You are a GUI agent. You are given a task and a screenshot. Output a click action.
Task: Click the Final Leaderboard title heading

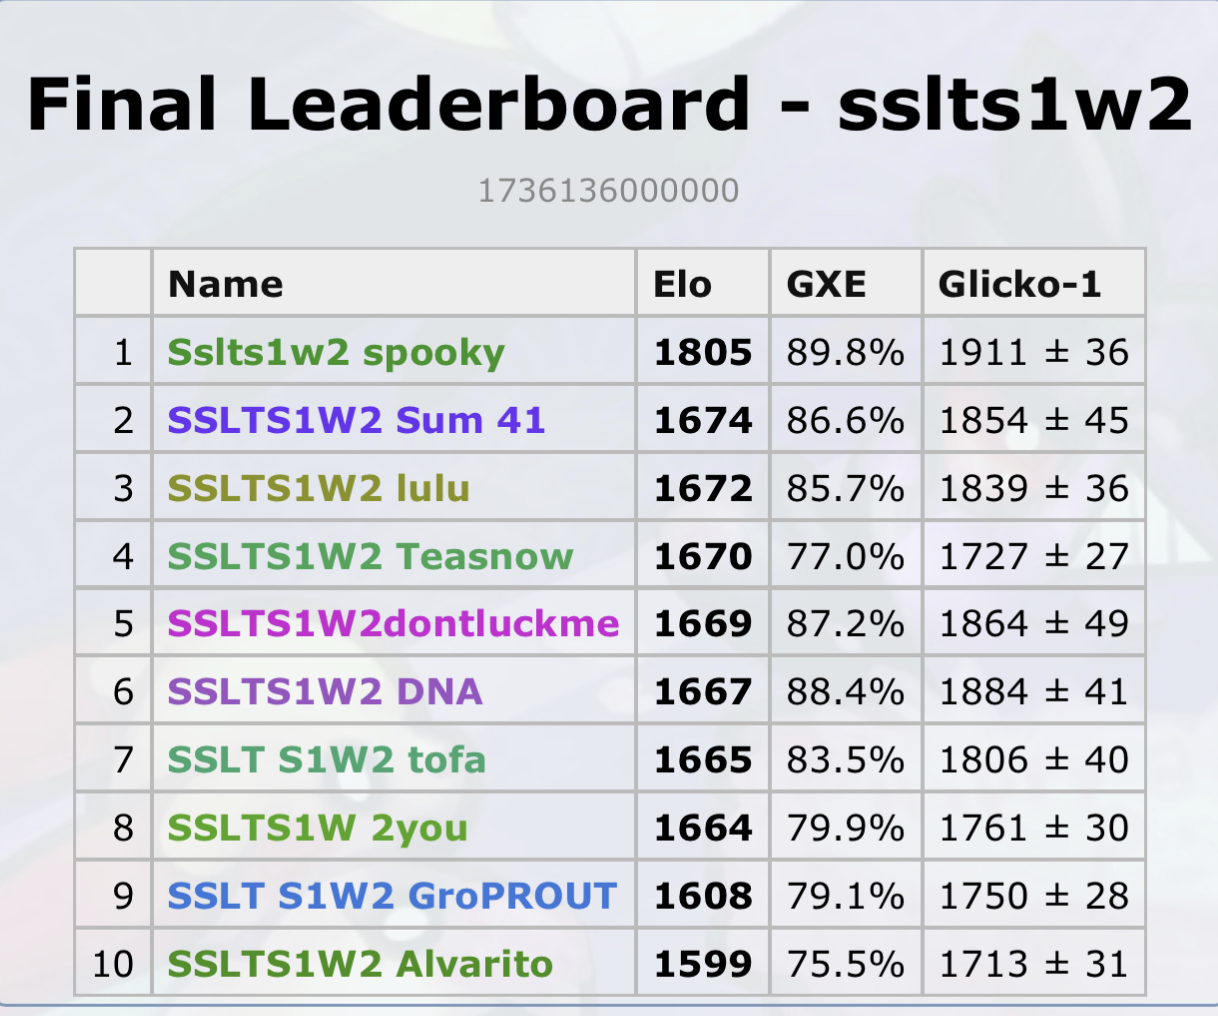[x=609, y=104]
